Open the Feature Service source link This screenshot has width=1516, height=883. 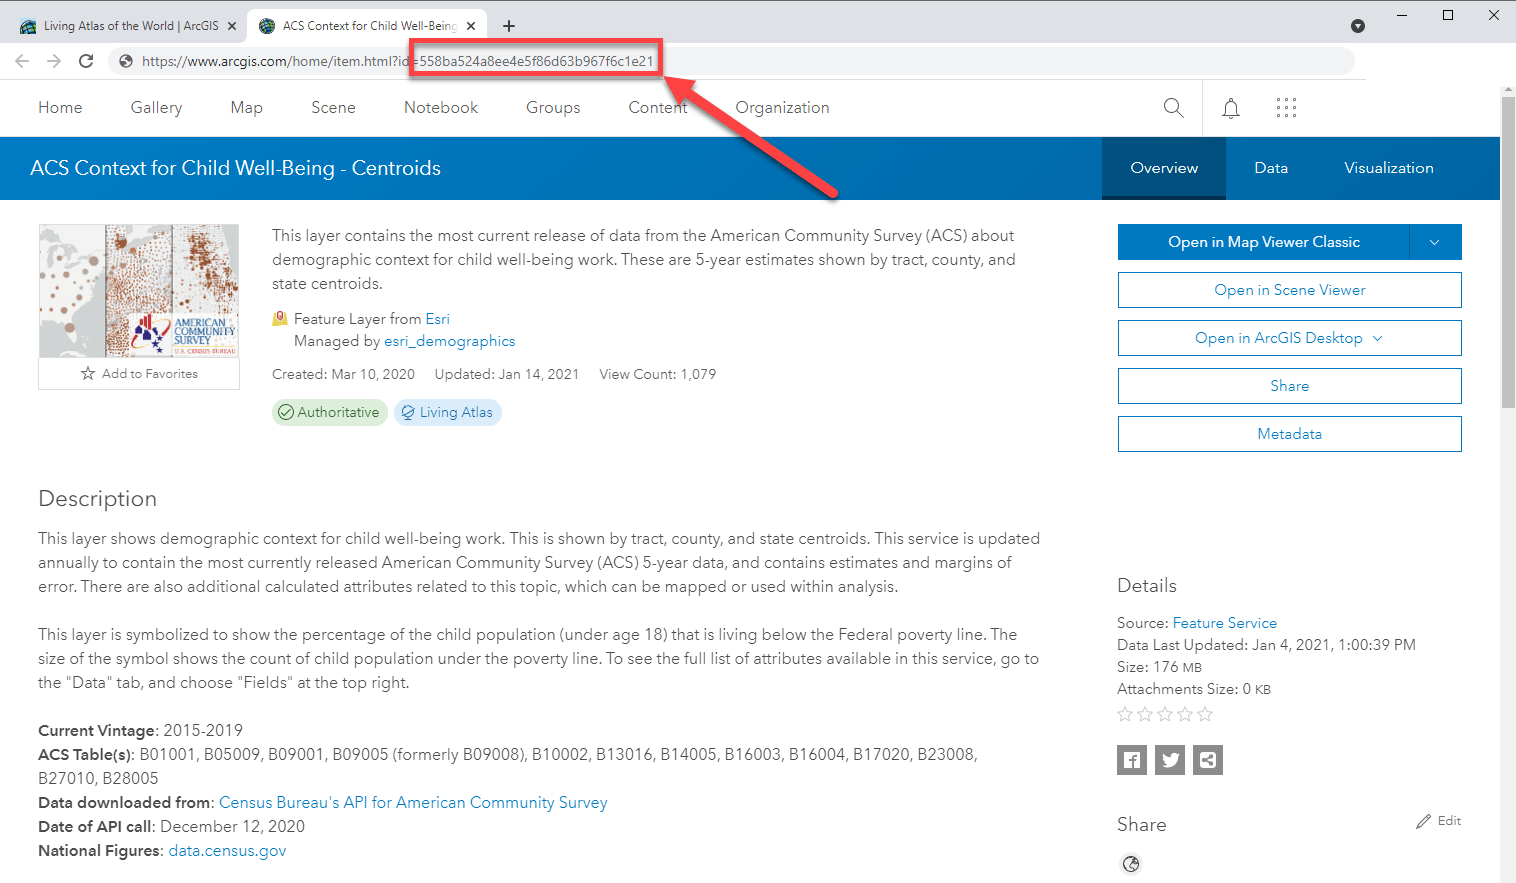point(1225,623)
